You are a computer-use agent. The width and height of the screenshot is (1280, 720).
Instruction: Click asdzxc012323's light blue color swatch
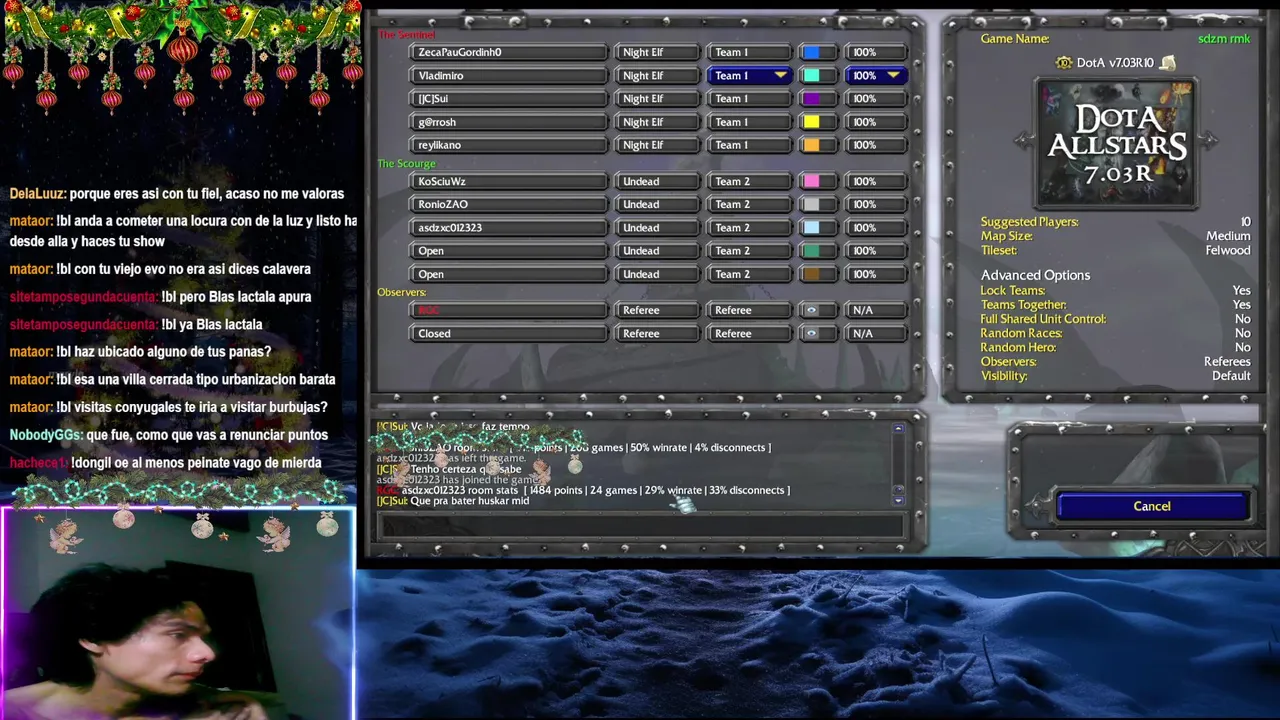tap(812, 227)
